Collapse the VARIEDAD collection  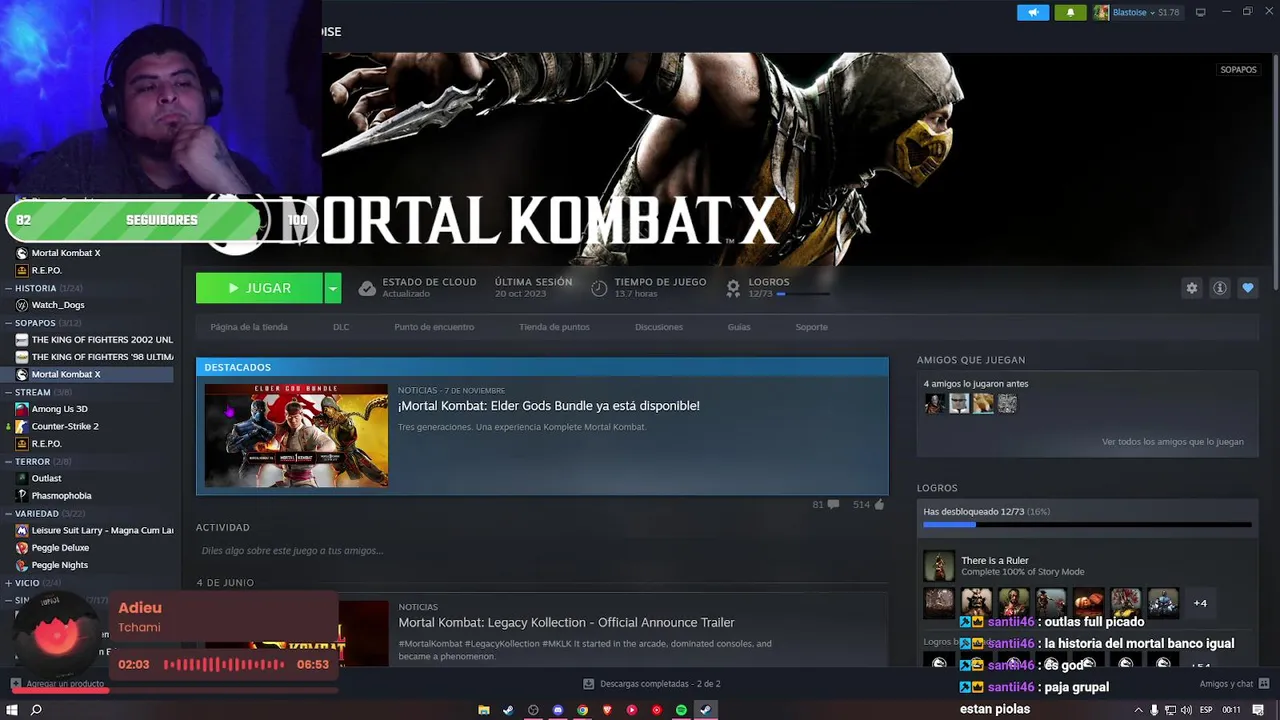9,513
